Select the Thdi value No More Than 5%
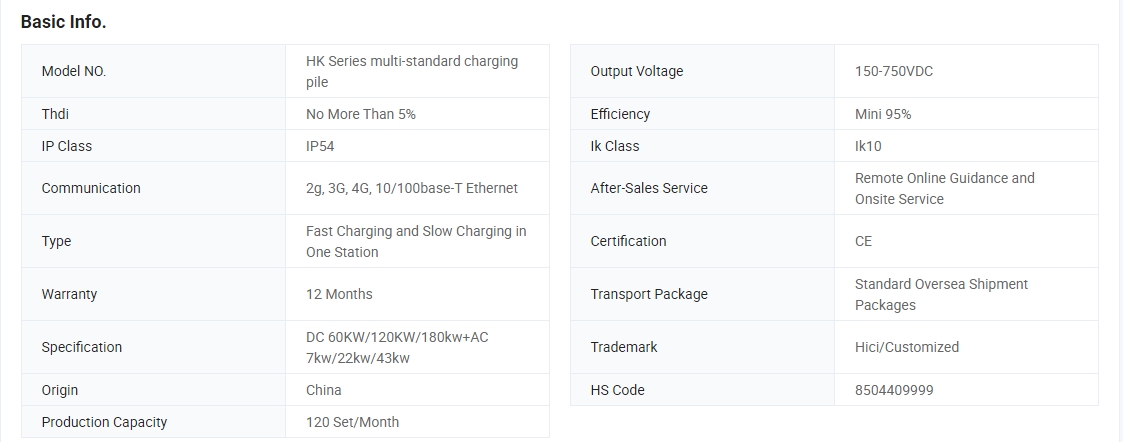 click(x=360, y=114)
